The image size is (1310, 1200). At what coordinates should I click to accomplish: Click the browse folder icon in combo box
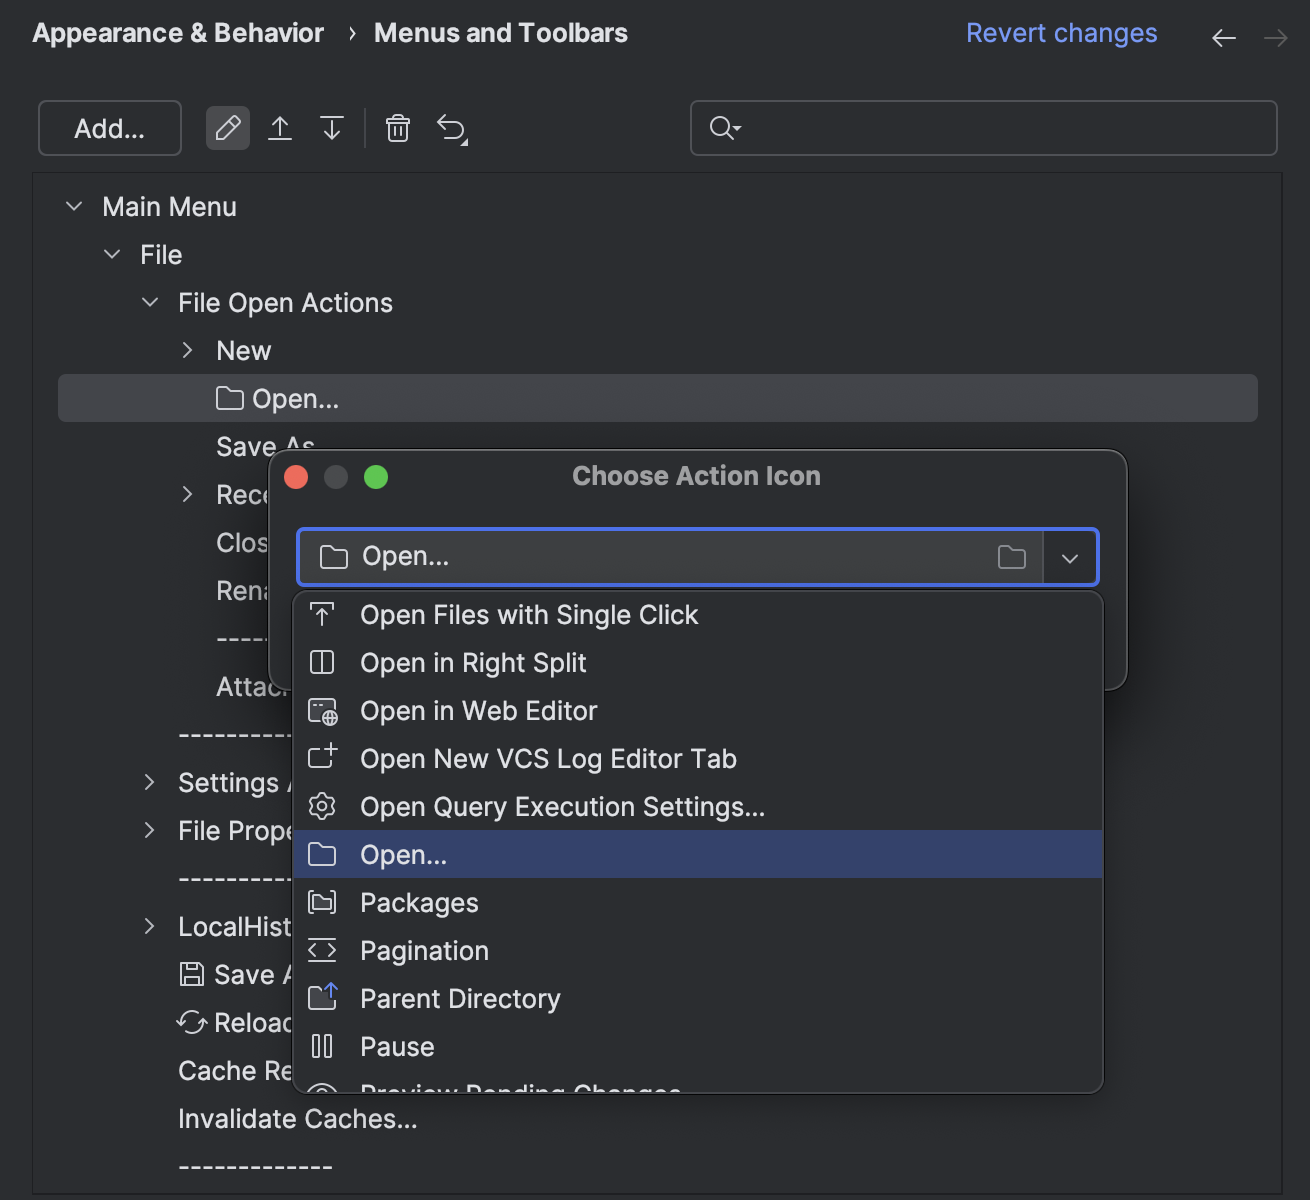tap(1012, 557)
